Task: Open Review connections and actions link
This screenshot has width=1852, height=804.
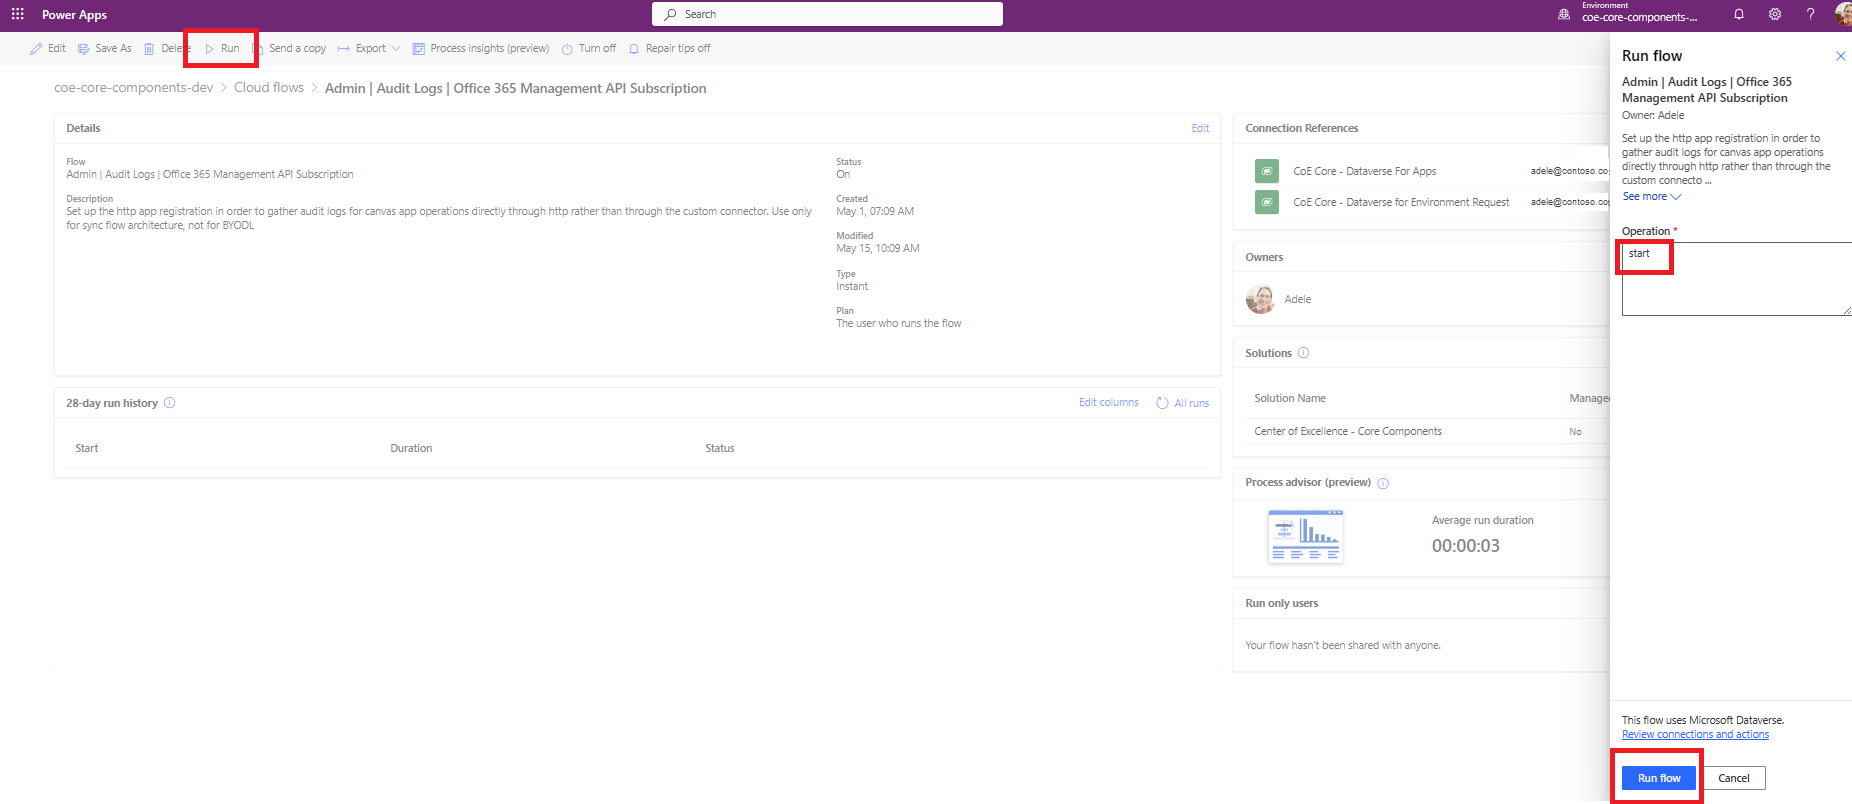Action: click(x=1695, y=734)
